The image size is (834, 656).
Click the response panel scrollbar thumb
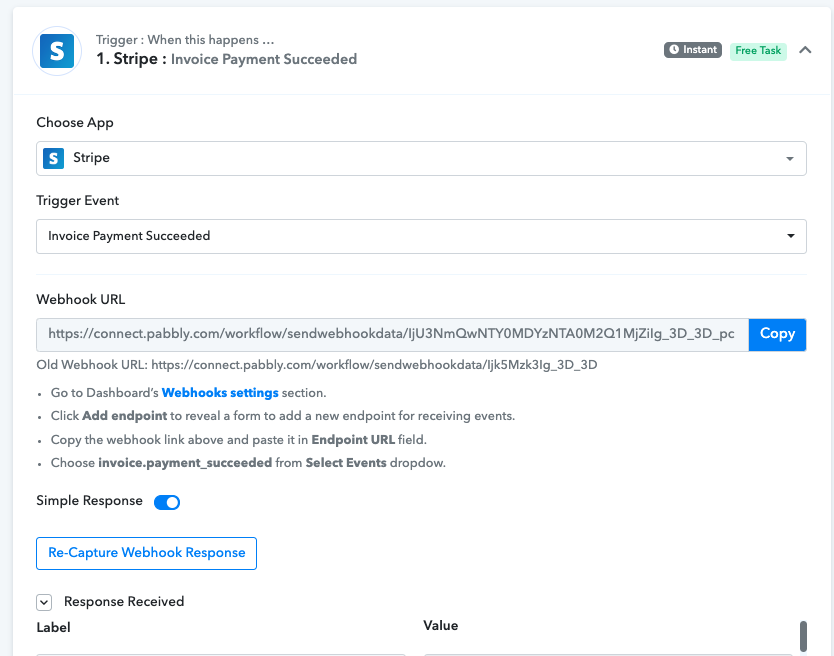[803, 635]
